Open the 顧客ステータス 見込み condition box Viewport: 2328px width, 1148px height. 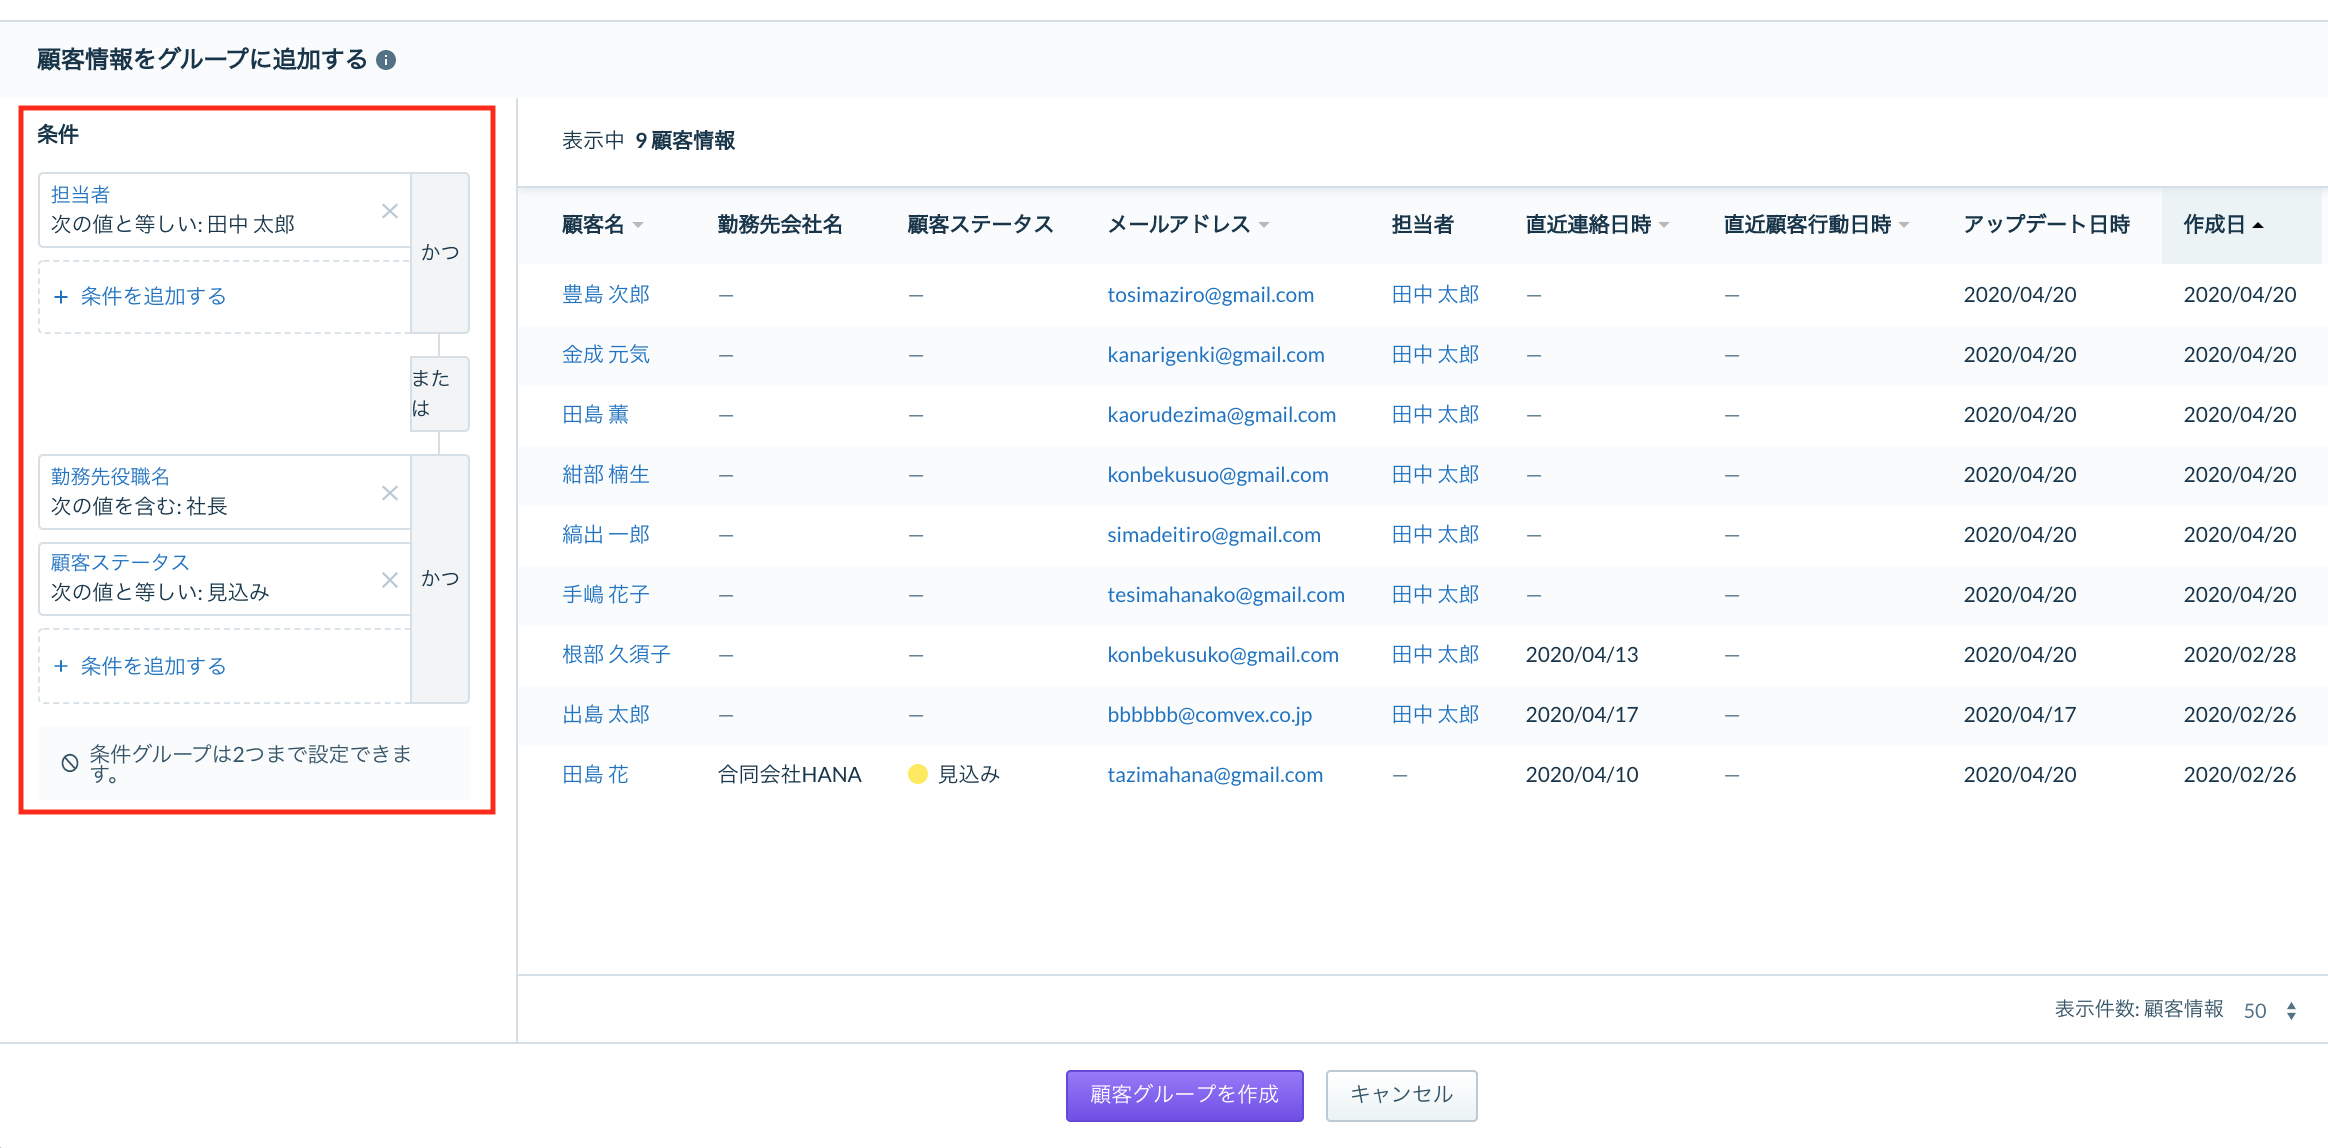coord(224,579)
